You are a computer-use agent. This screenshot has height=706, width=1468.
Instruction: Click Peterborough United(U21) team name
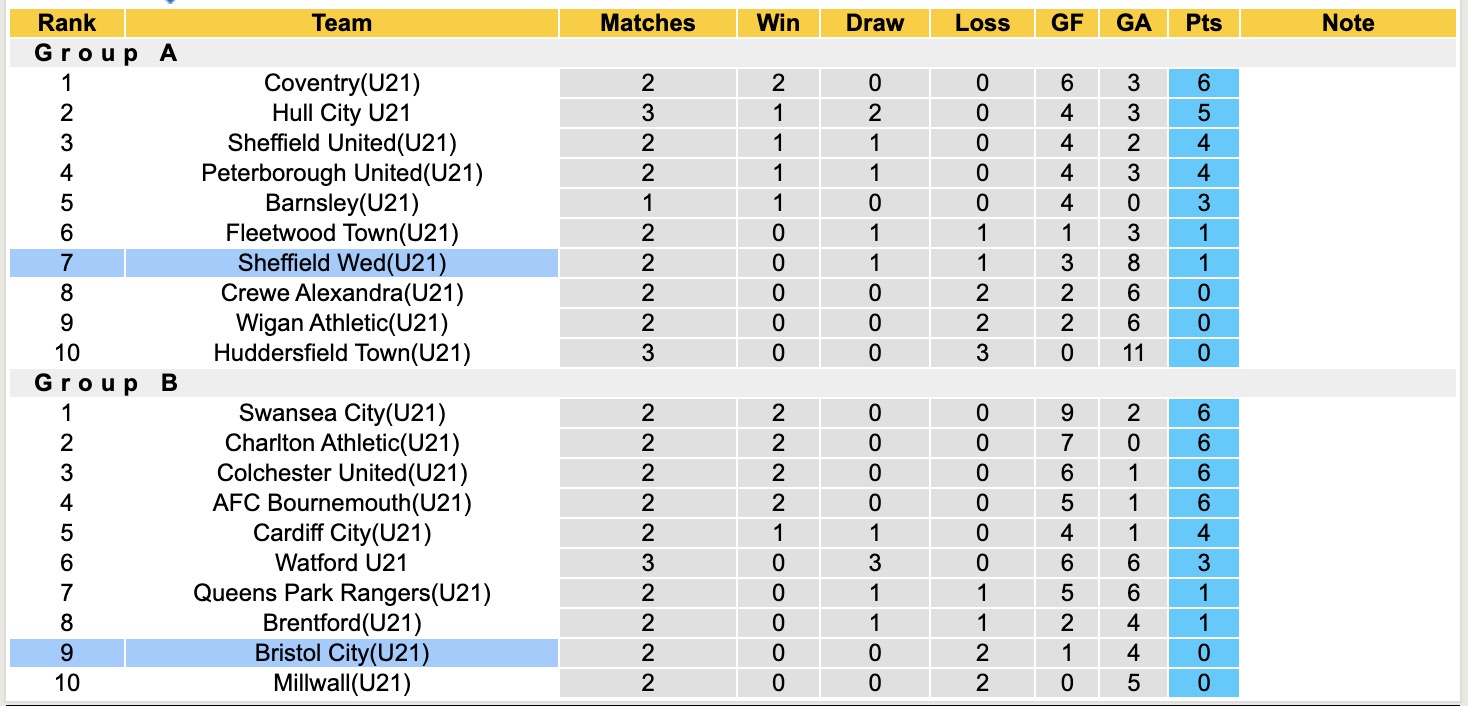tap(341, 173)
